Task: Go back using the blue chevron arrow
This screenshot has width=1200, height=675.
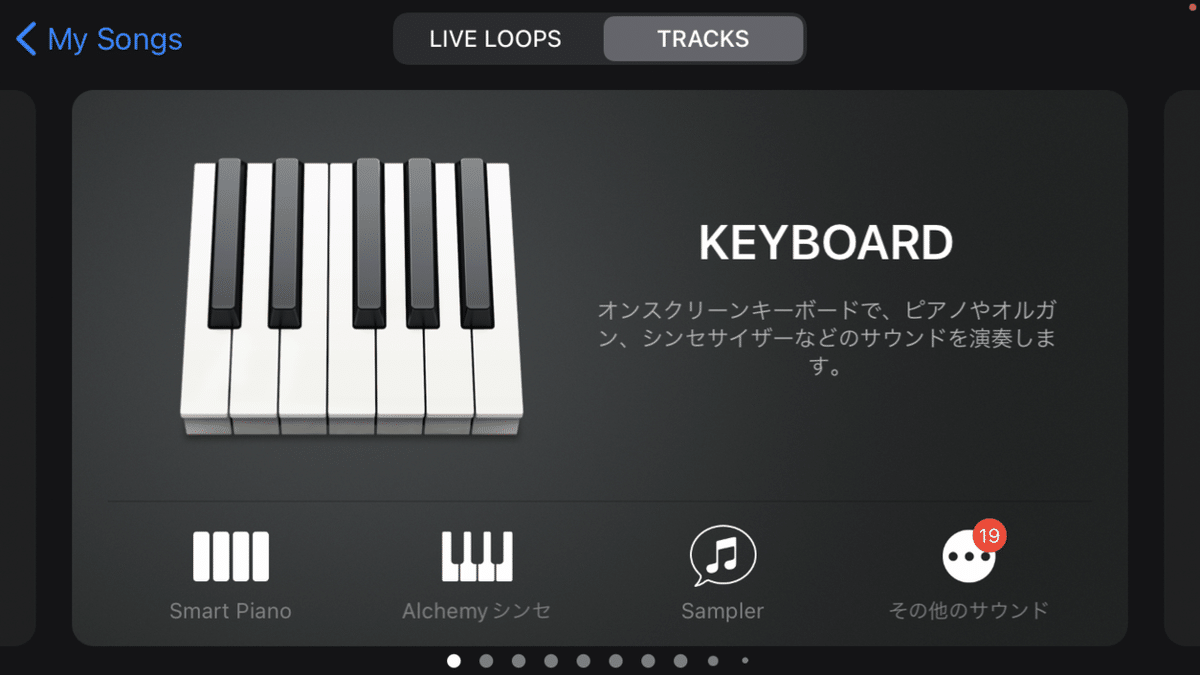Action: click(x=26, y=39)
